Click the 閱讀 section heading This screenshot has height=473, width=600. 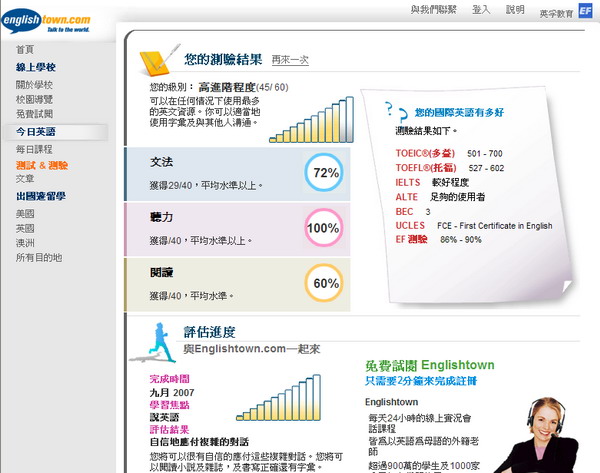click(161, 272)
